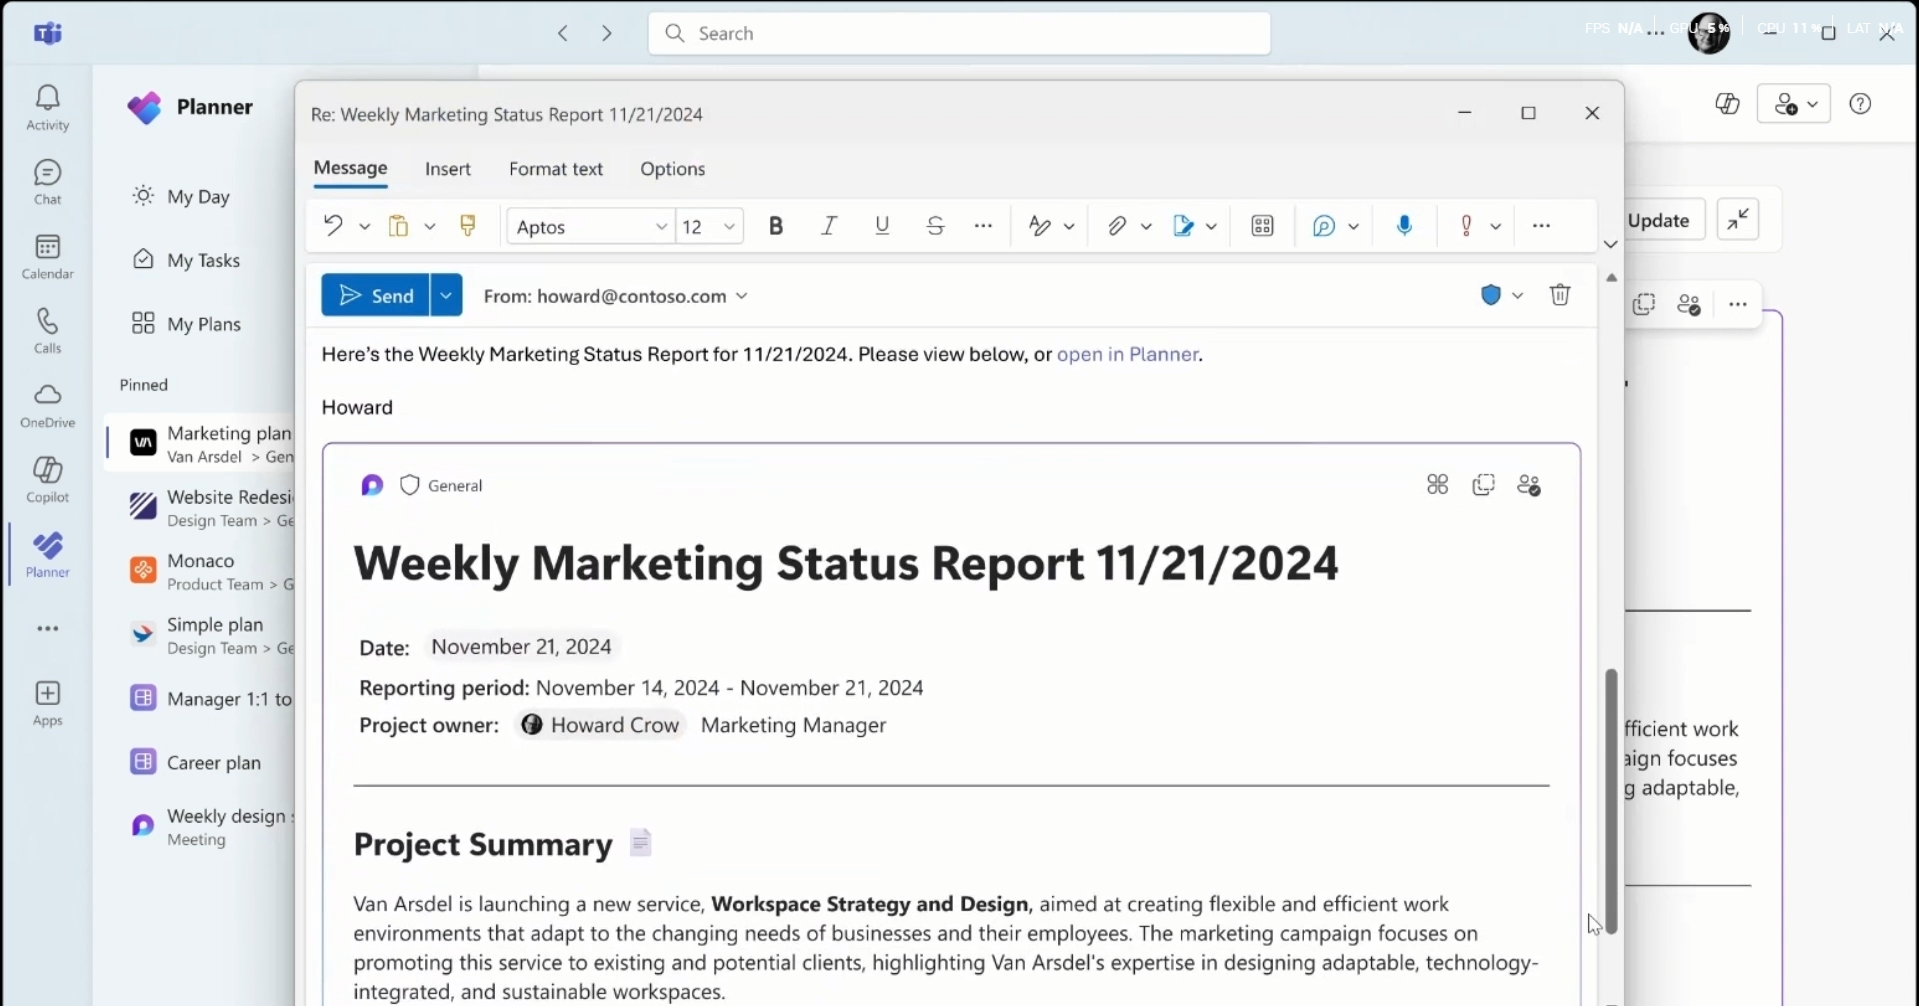Expand the sensitivity shield dropdown arrow
The width and height of the screenshot is (1919, 1006).
pyautogui.click(x=1517, y=295)
